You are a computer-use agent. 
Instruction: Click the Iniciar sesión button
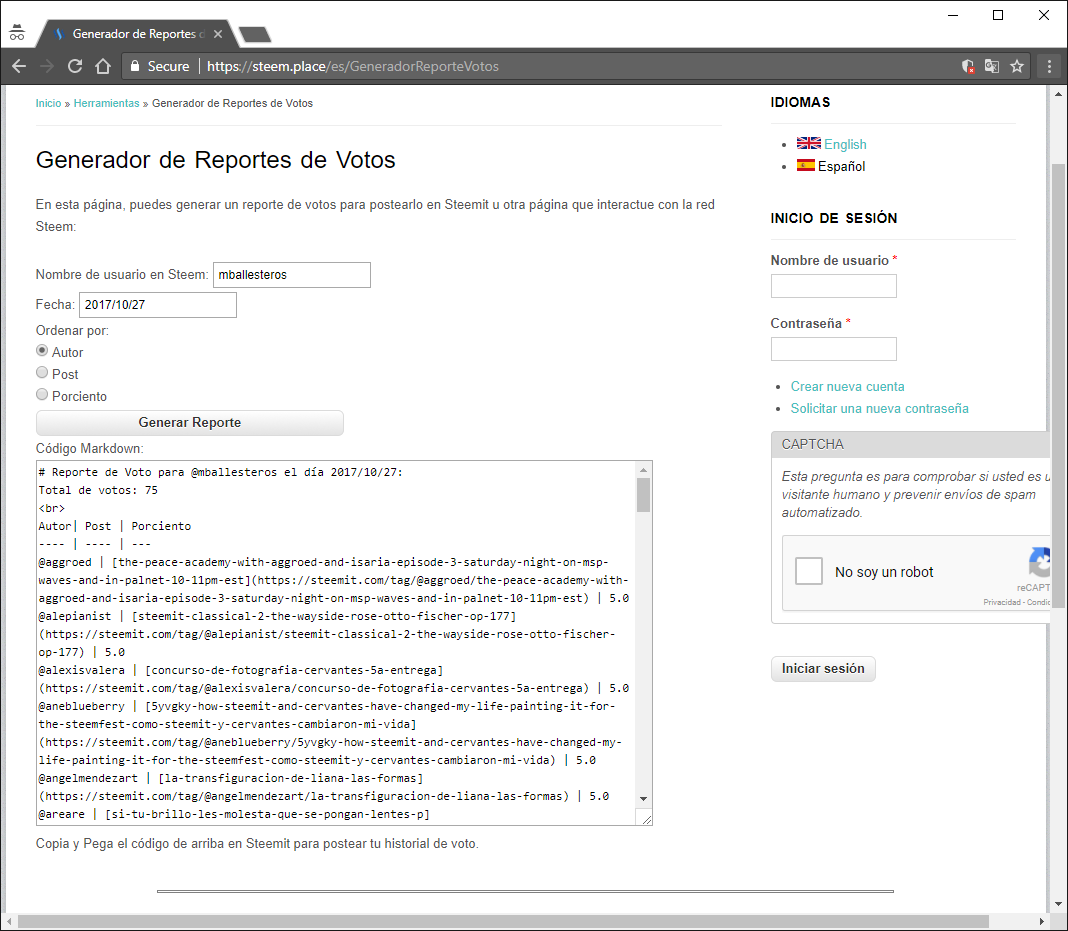click(x=823, y=668)
